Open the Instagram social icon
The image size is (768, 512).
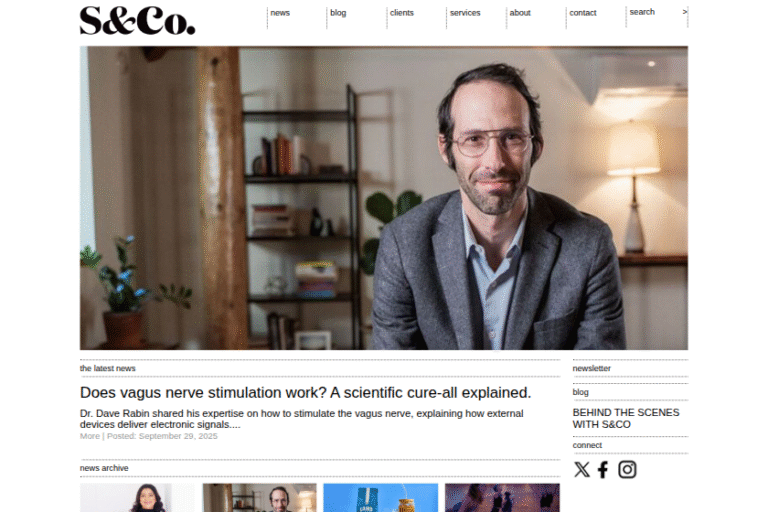[627, 469]
